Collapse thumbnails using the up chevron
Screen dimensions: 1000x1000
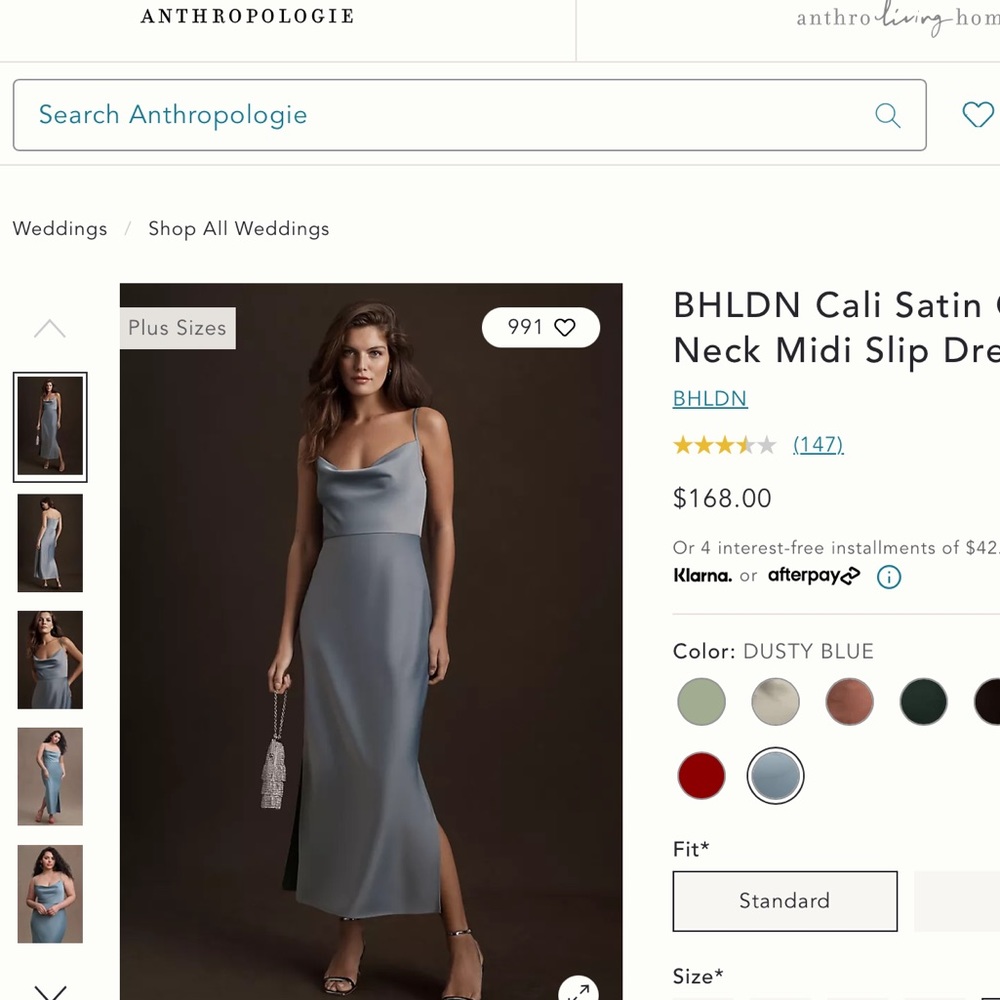point(50,328)
